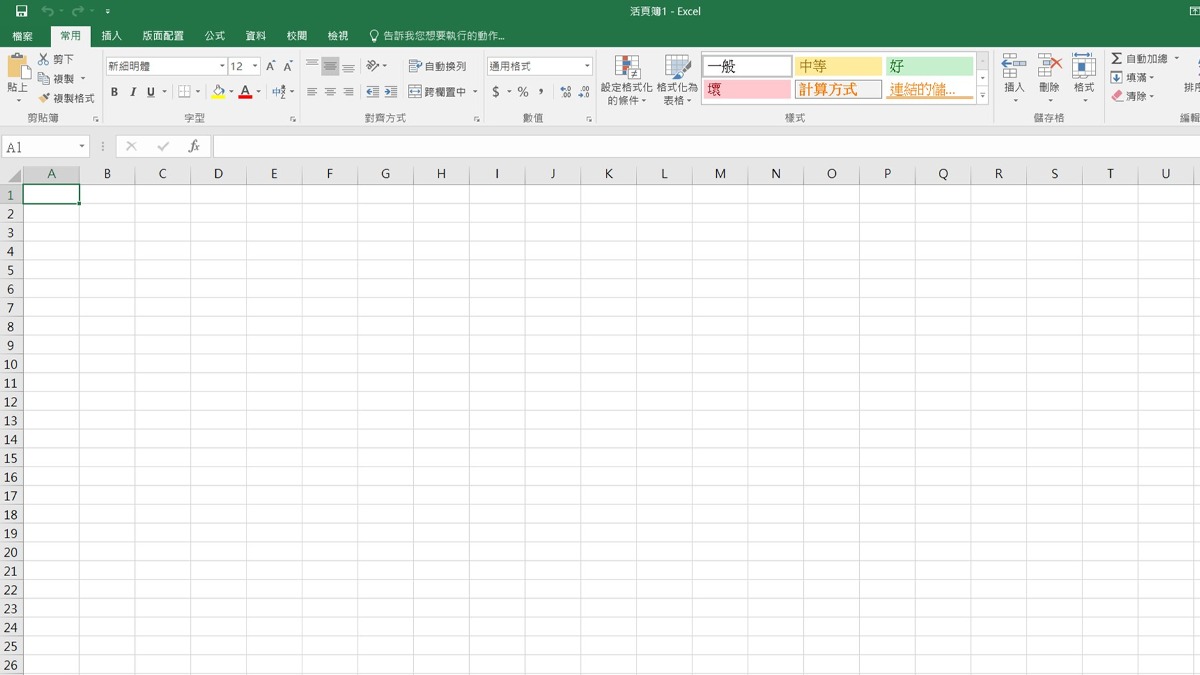Apply the 計算方式 cell style
Screen dimensions: 1200x675
(x=838, y=90)
